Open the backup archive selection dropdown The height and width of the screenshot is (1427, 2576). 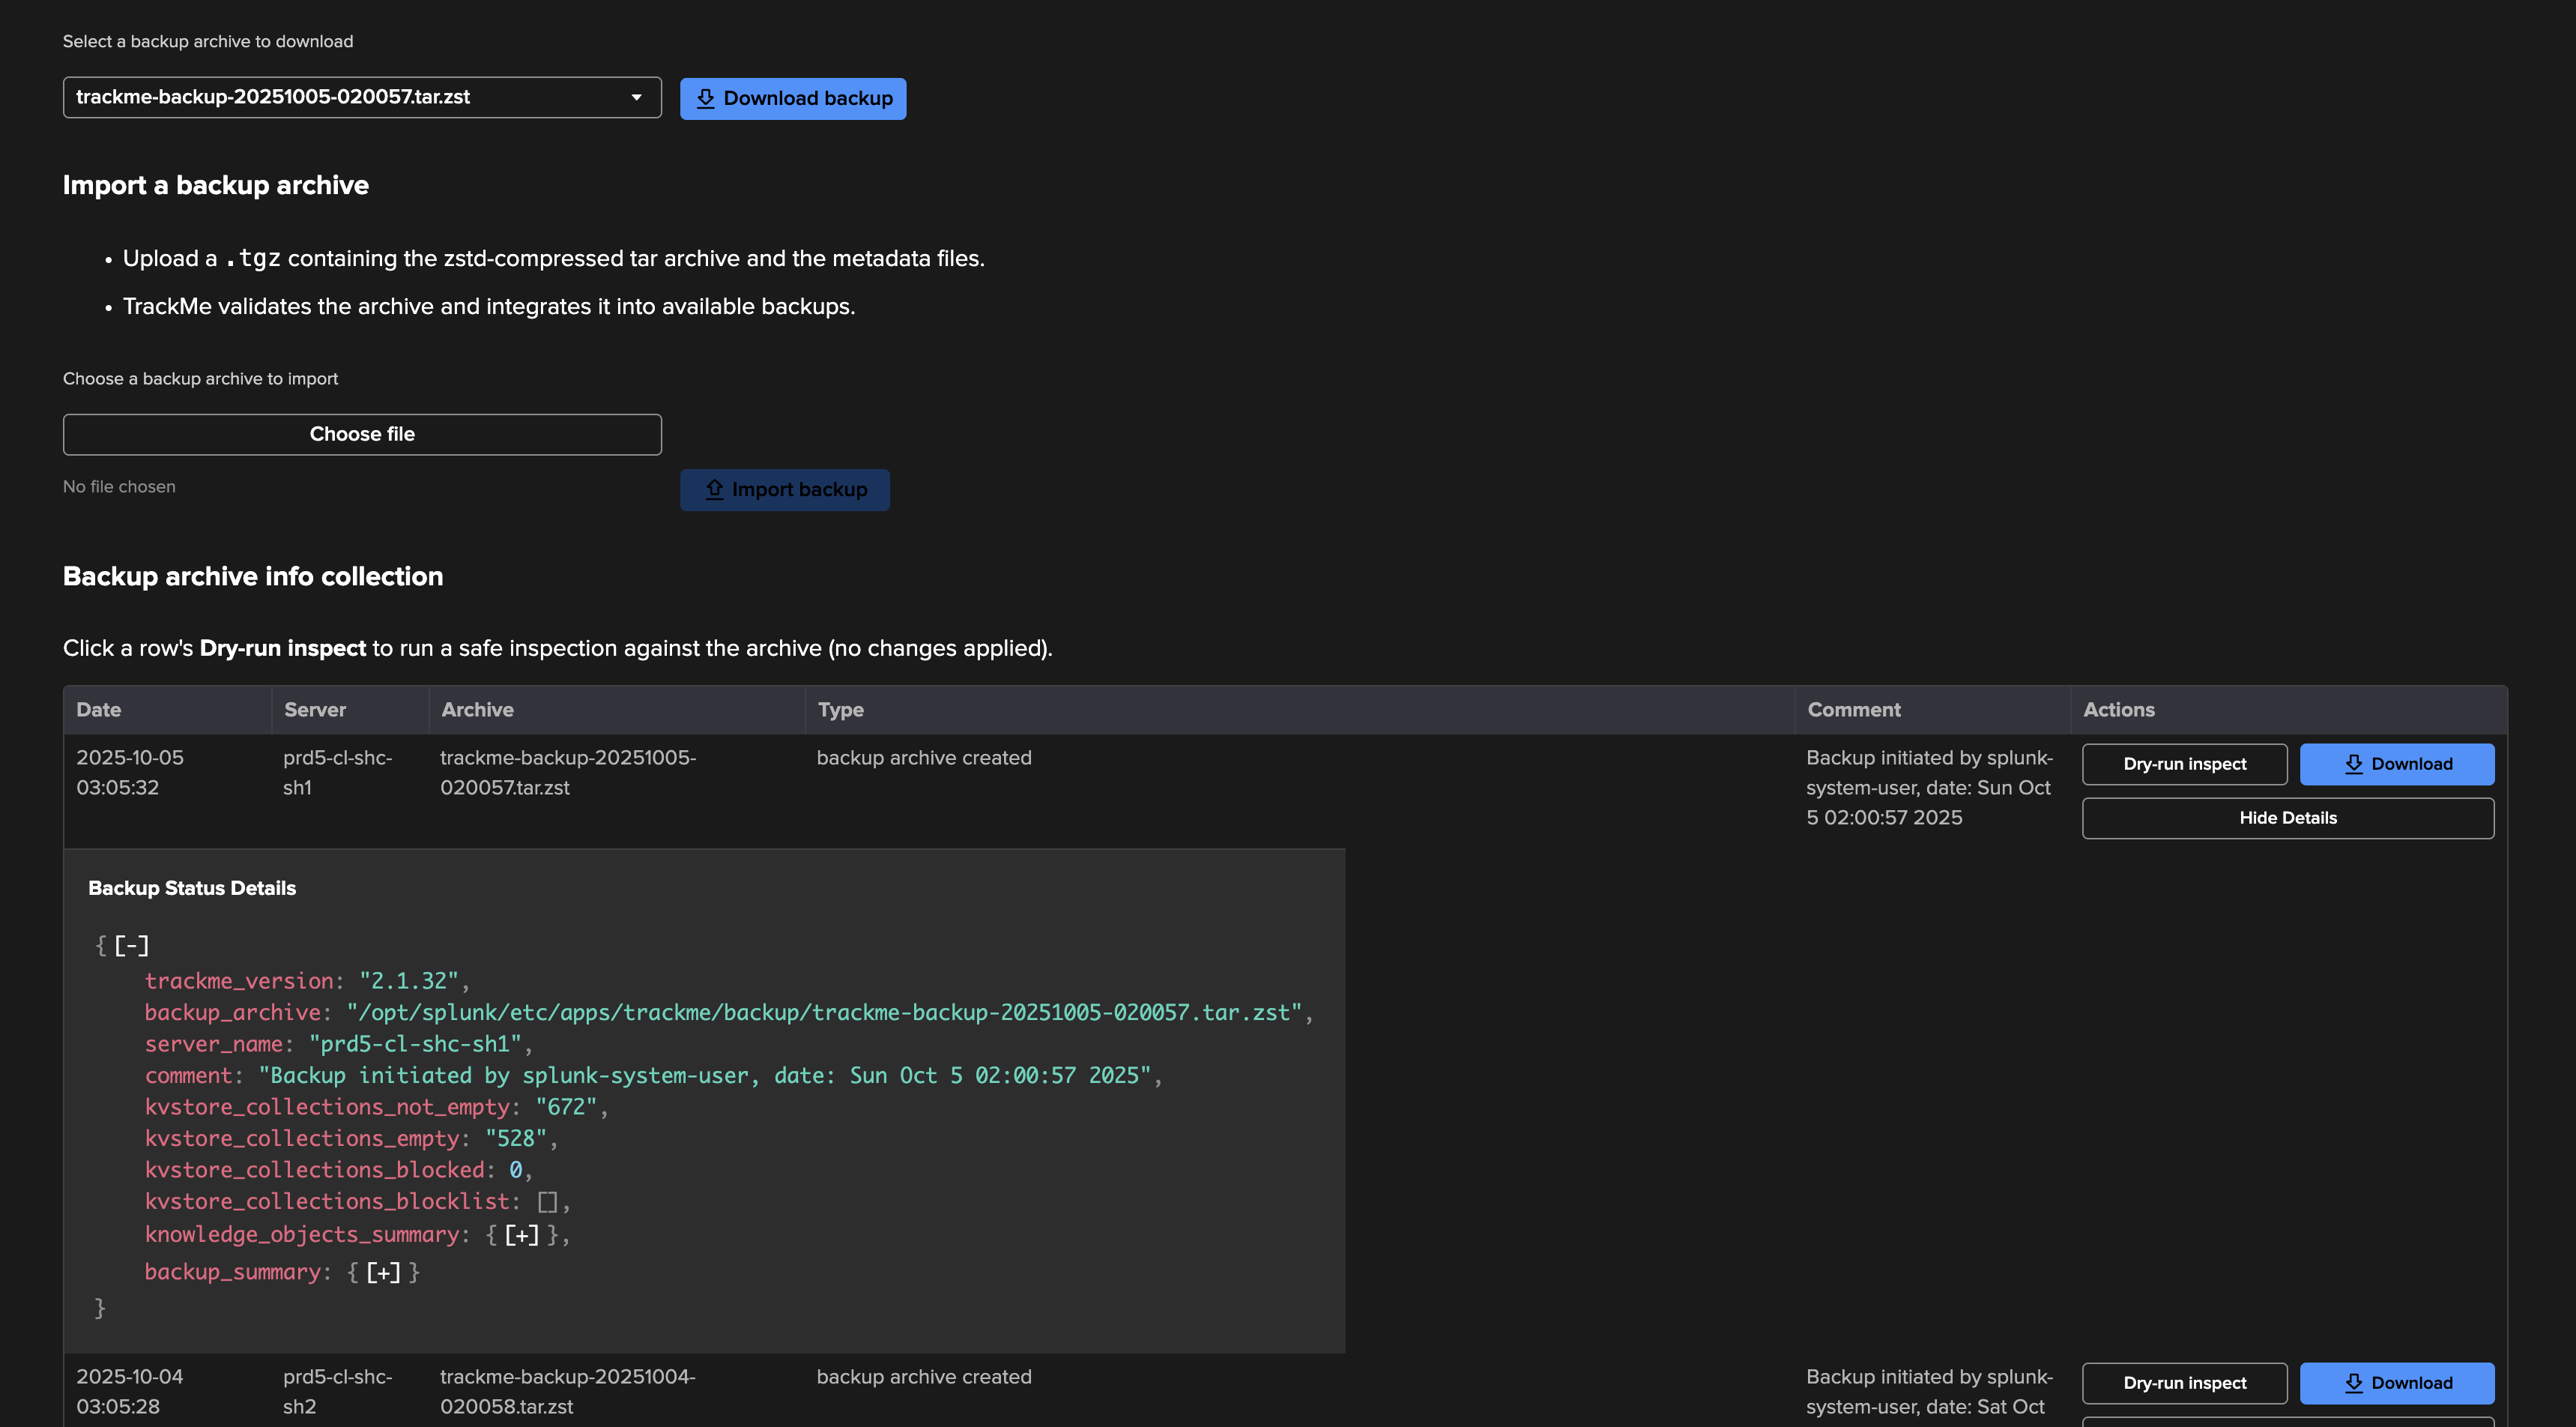(x=361, y=97)
